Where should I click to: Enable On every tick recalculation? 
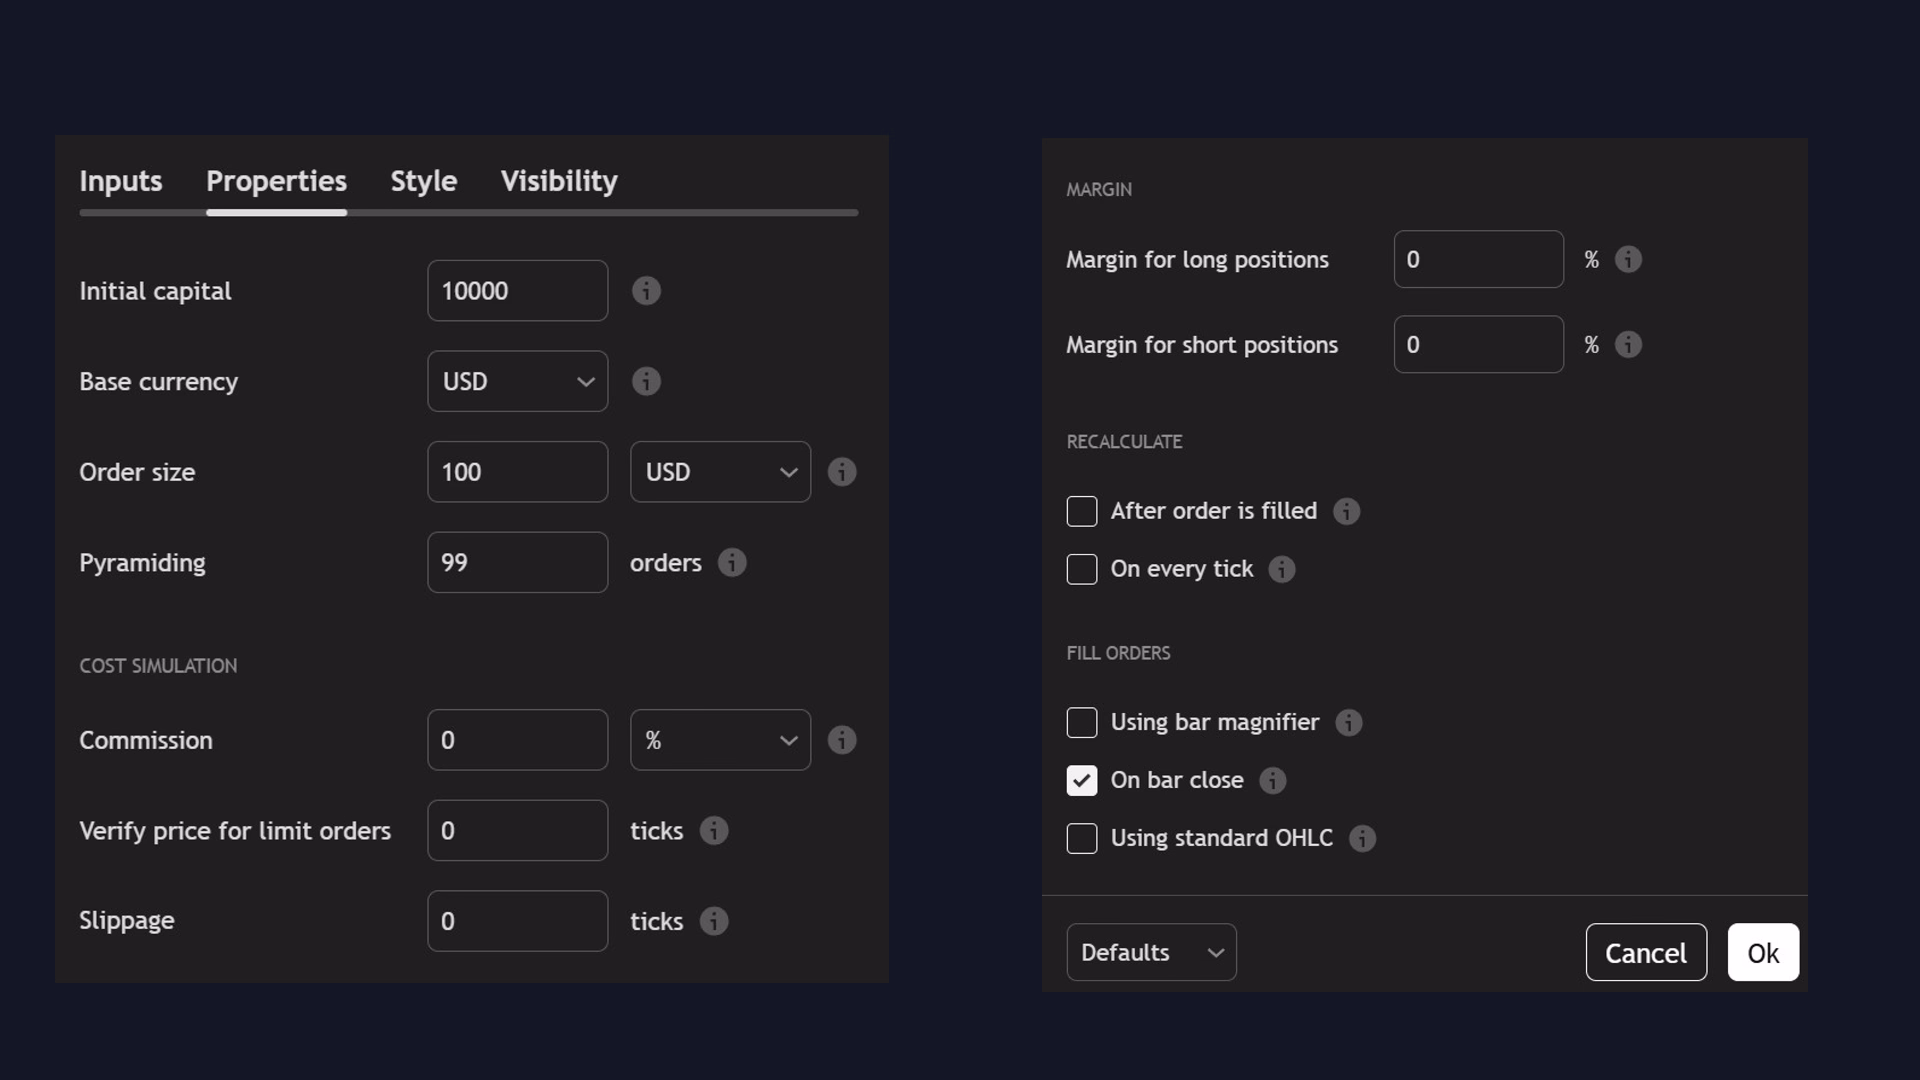tap(1082, 569)
